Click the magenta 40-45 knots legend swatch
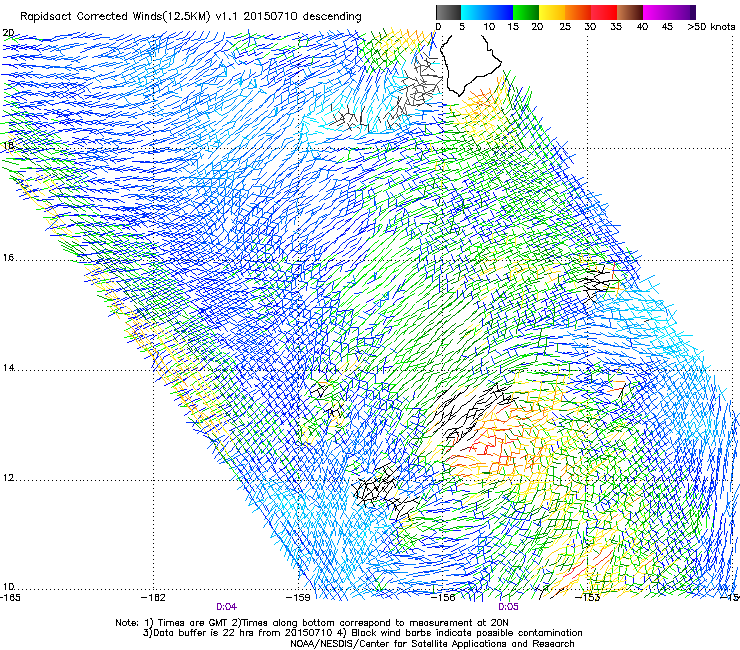740x650 pixels. (x=656, y=12)
